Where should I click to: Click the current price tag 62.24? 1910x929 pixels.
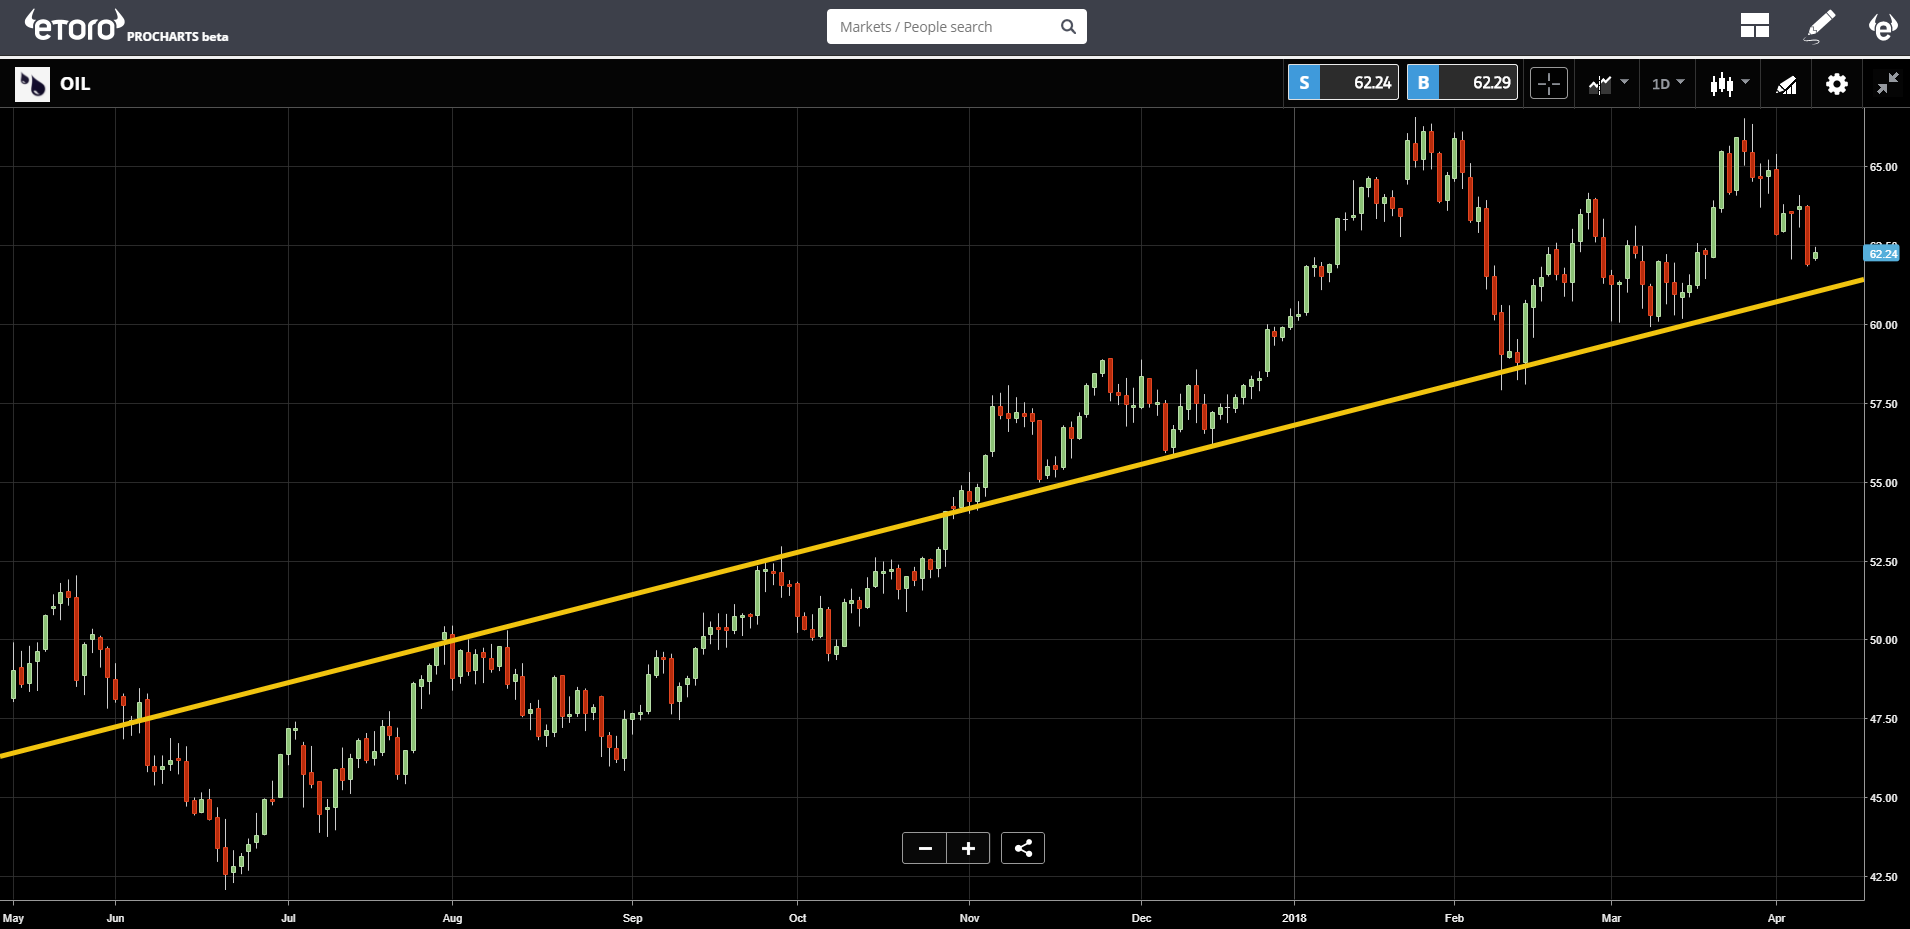tap(1883, 254)
